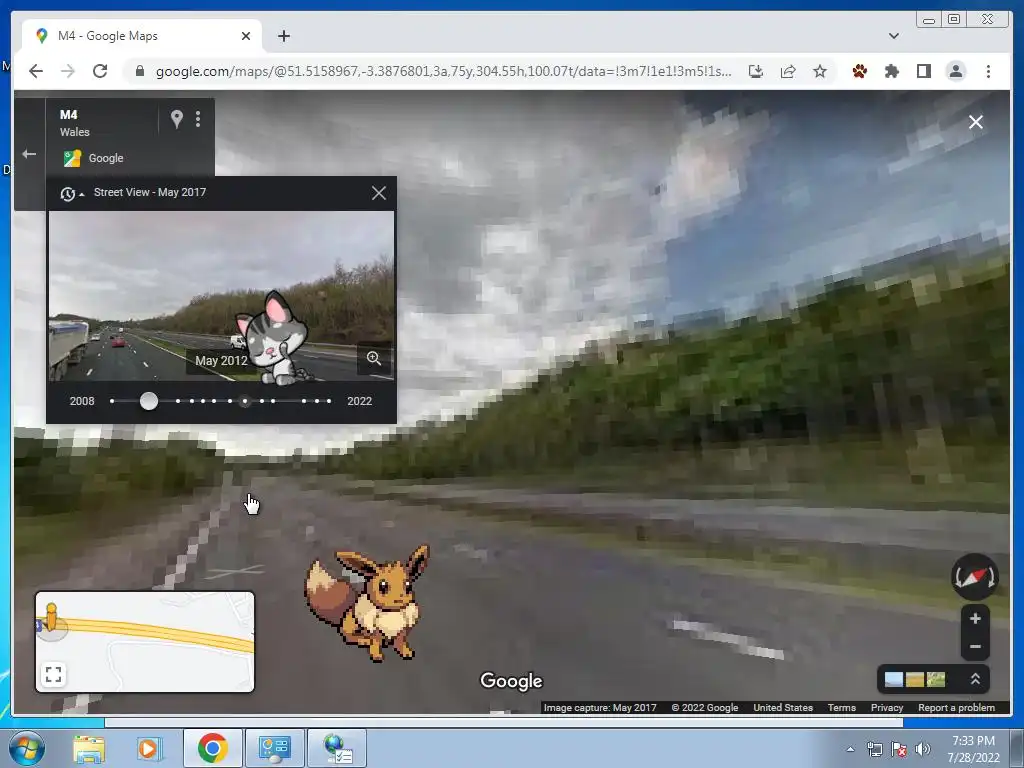
Task: Click the install app icon in address bar
Action: [756, 71]
